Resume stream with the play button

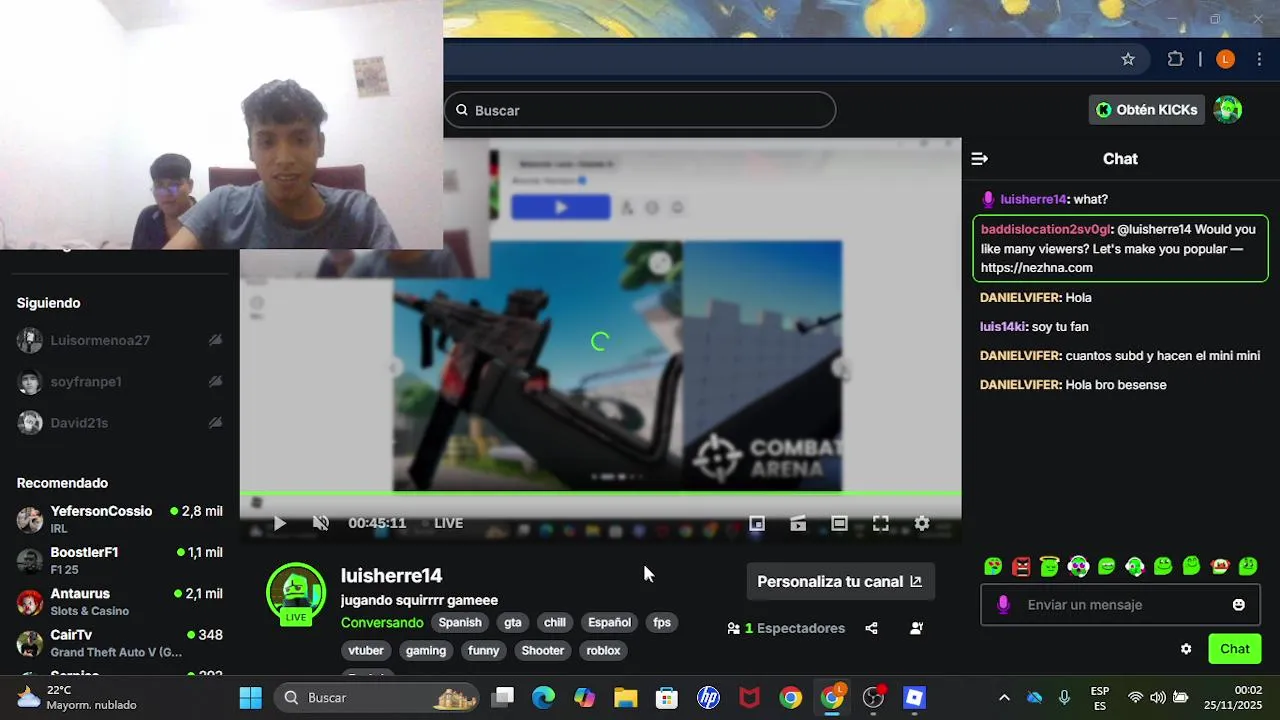[279, 523]
